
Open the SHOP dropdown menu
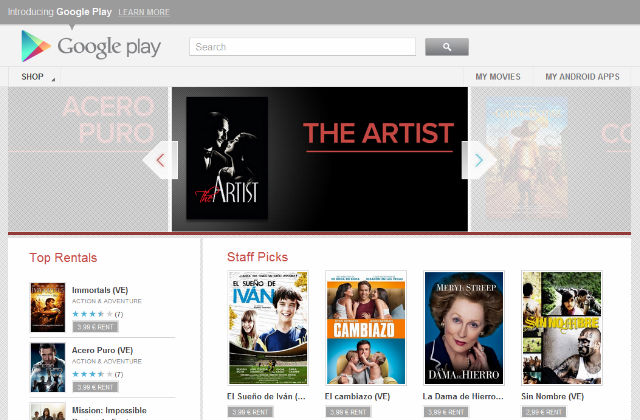pyautogui.click(x=38, y=77)
